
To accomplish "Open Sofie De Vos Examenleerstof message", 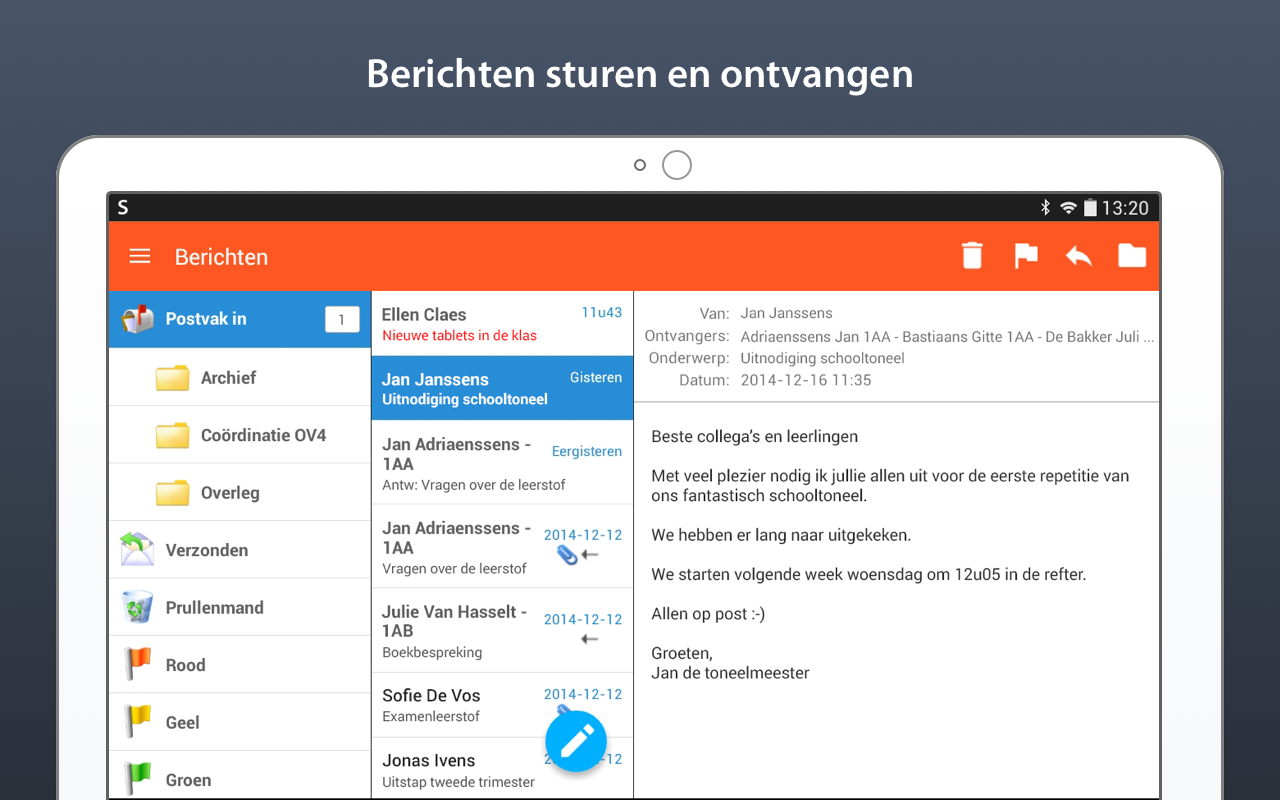I will [502, 705].
